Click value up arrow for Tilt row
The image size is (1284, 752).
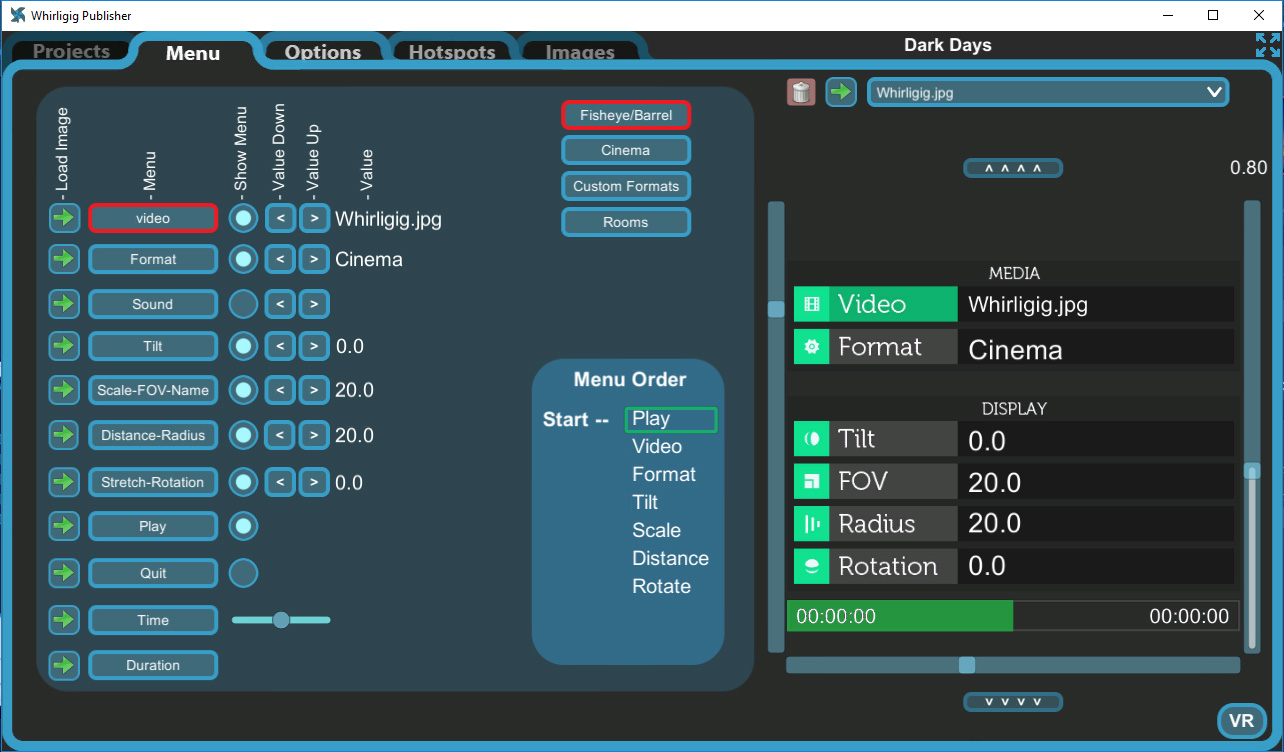314,346
